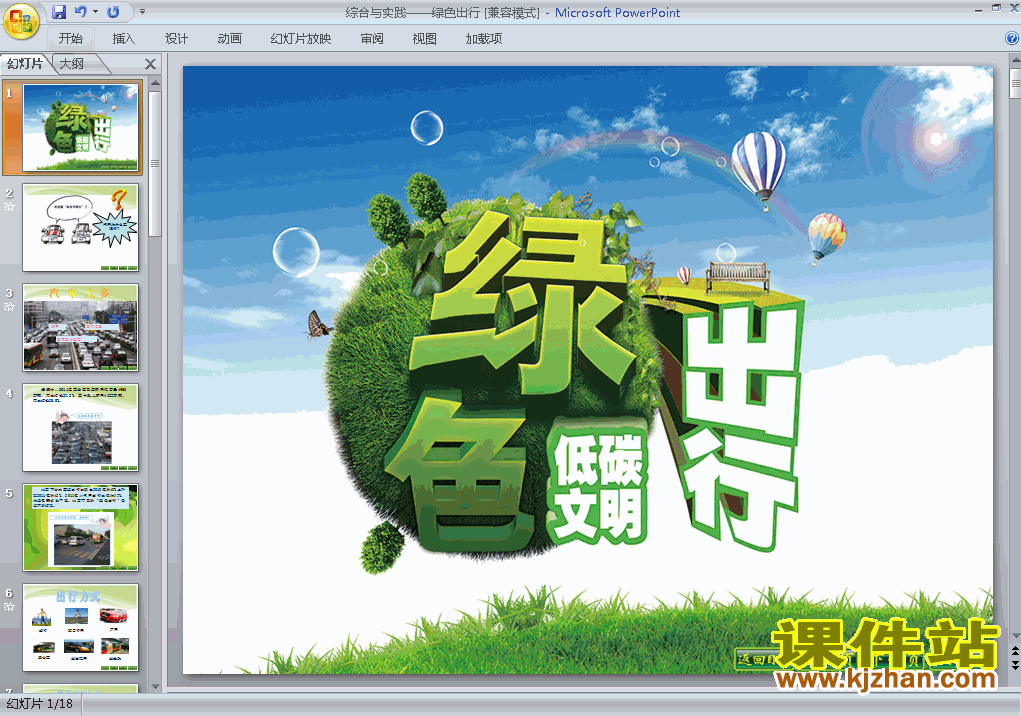Go to next slide with double down arrow
This screenshot has width=1021, height=716.
tap(1015, 664)
